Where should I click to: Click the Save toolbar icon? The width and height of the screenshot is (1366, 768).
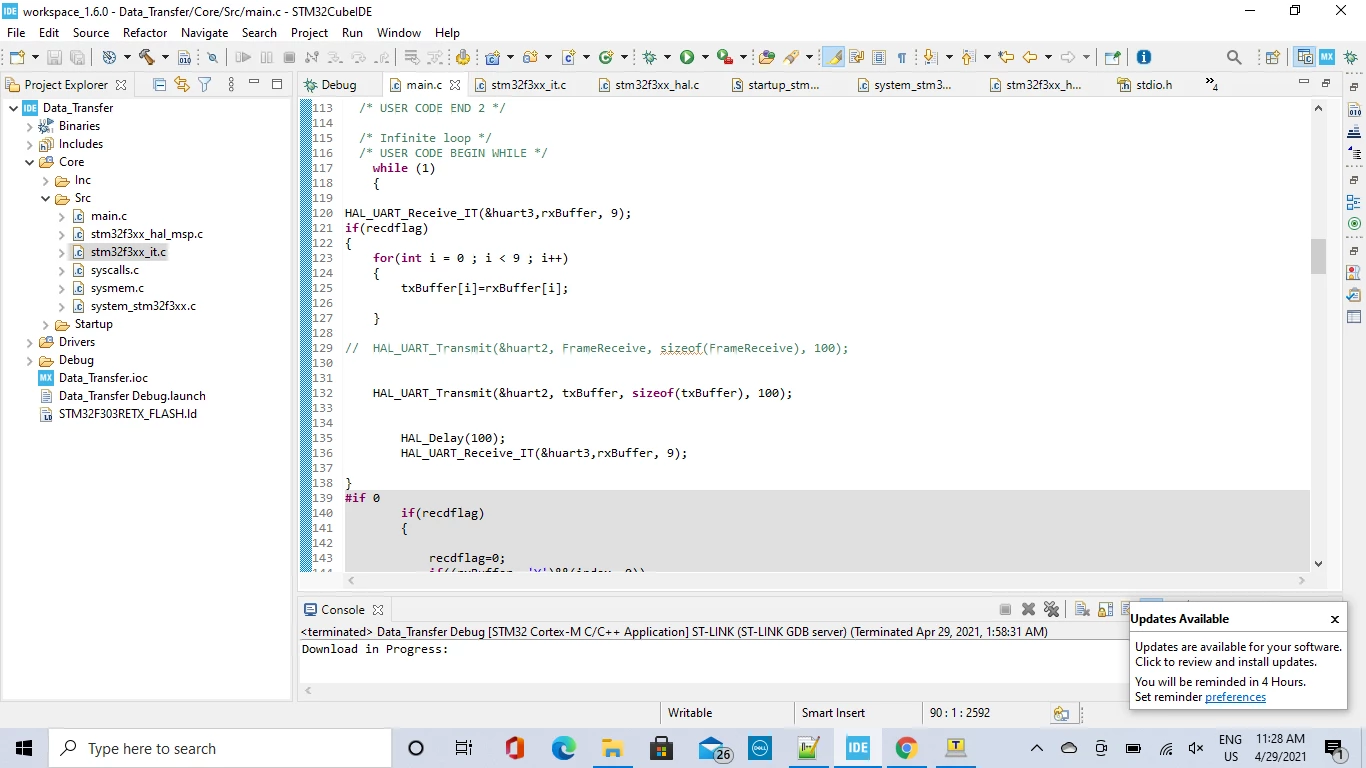(x=54, y=58)
